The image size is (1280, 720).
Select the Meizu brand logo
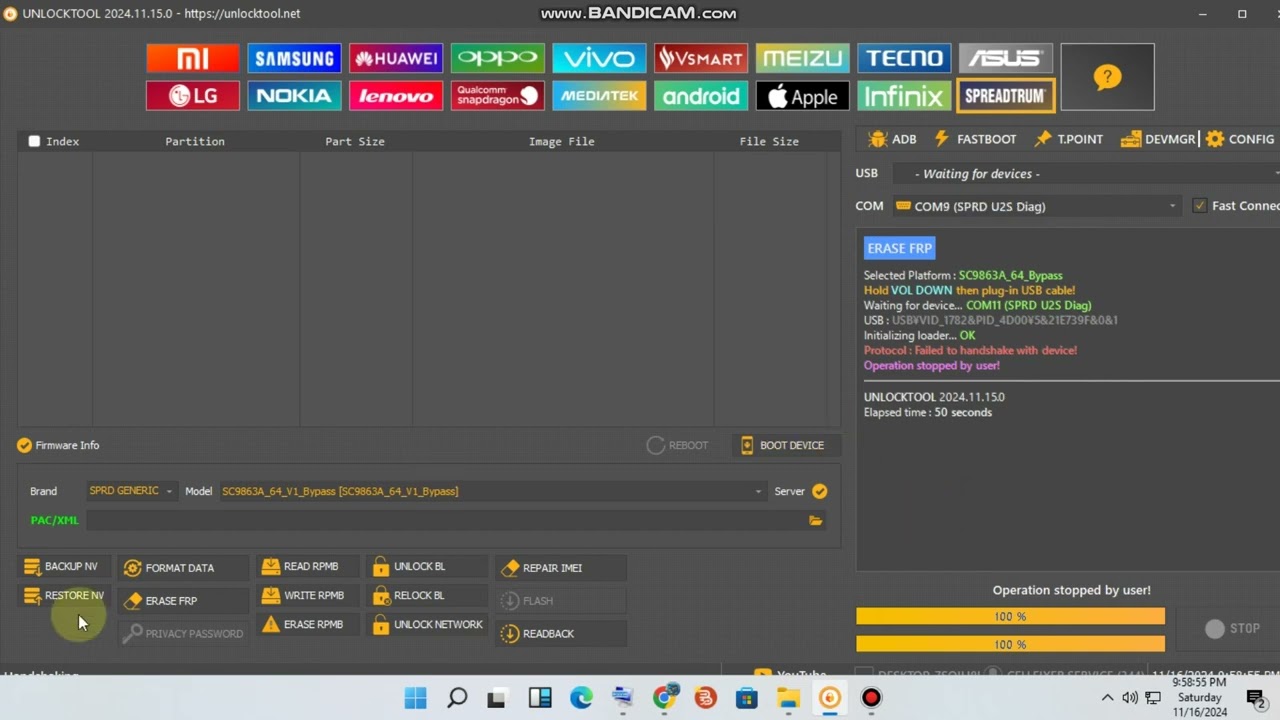point(802,58)
